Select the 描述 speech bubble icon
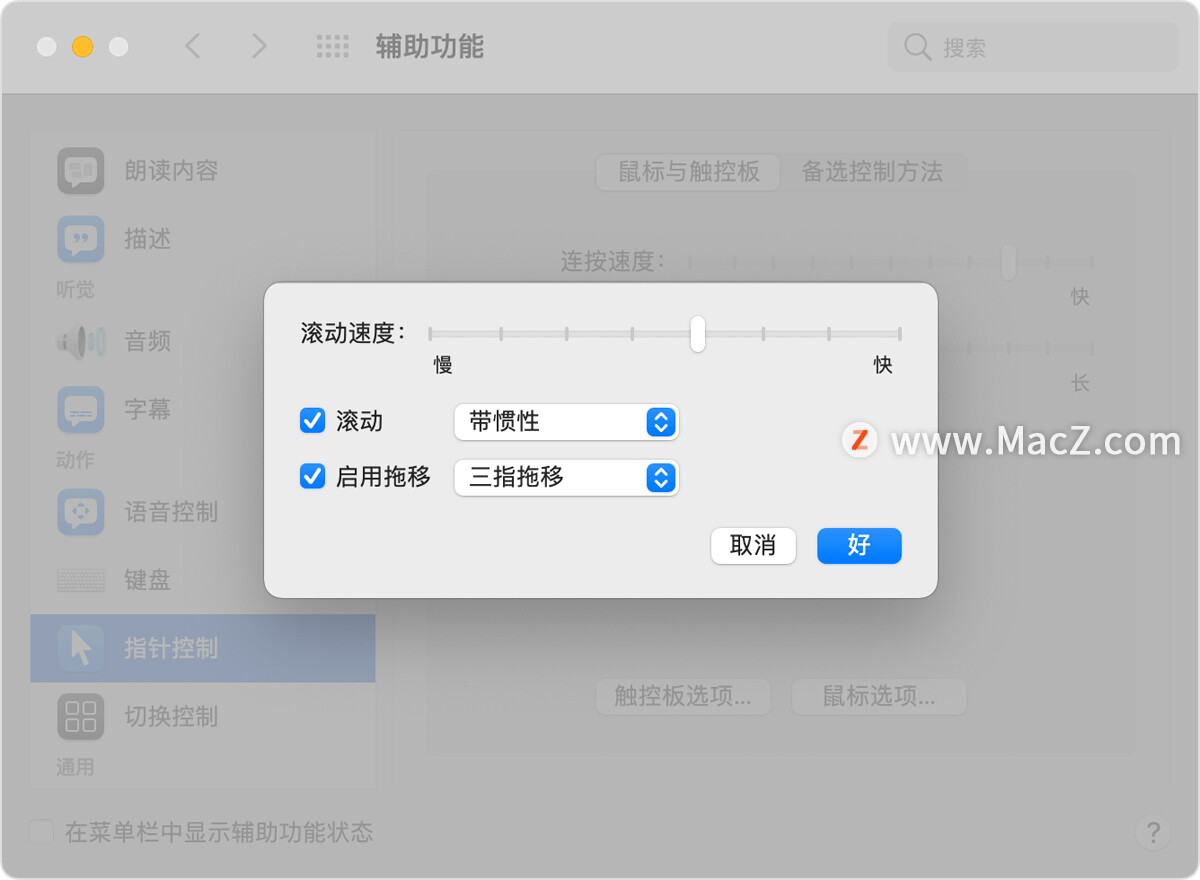 tap(81, 239)
